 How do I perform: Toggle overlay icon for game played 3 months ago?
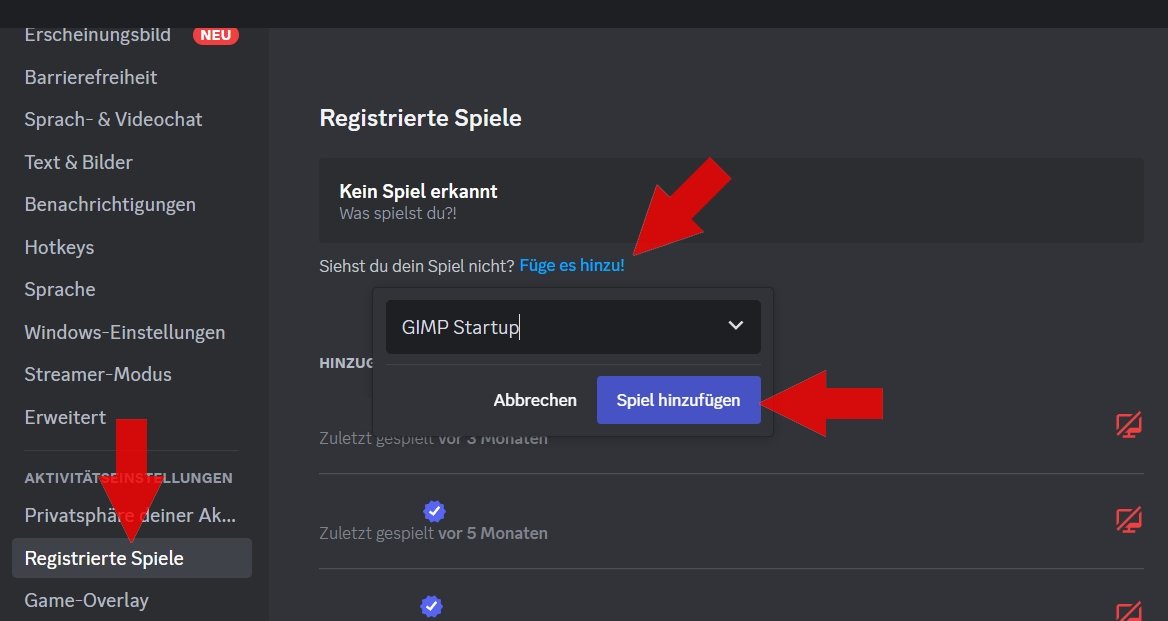1129,425
